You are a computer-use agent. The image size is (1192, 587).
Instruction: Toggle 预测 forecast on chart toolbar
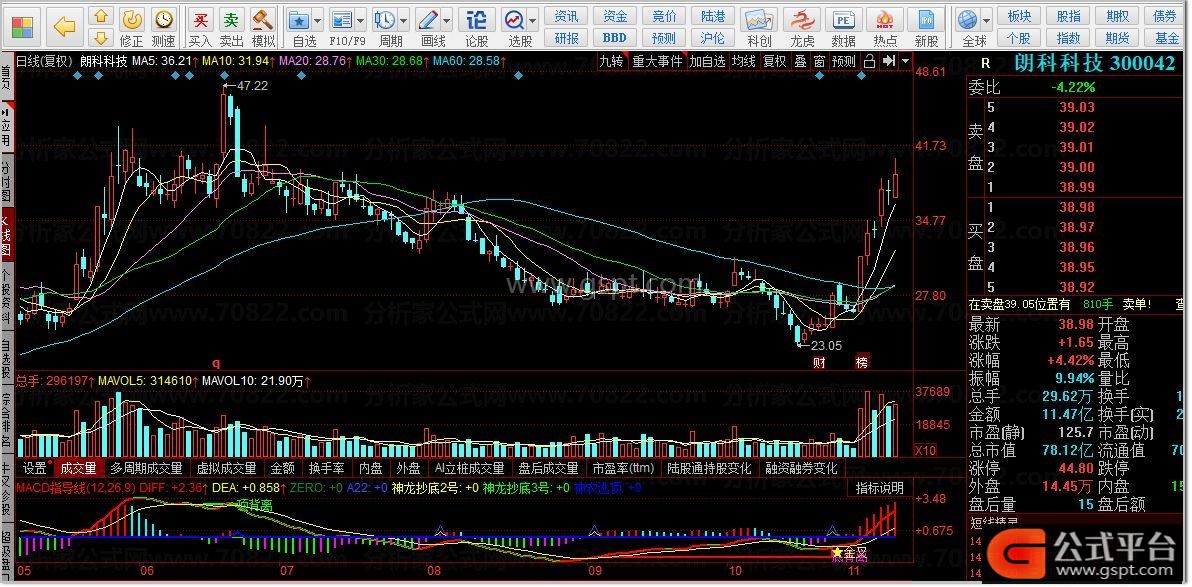(x=844, y=62)
